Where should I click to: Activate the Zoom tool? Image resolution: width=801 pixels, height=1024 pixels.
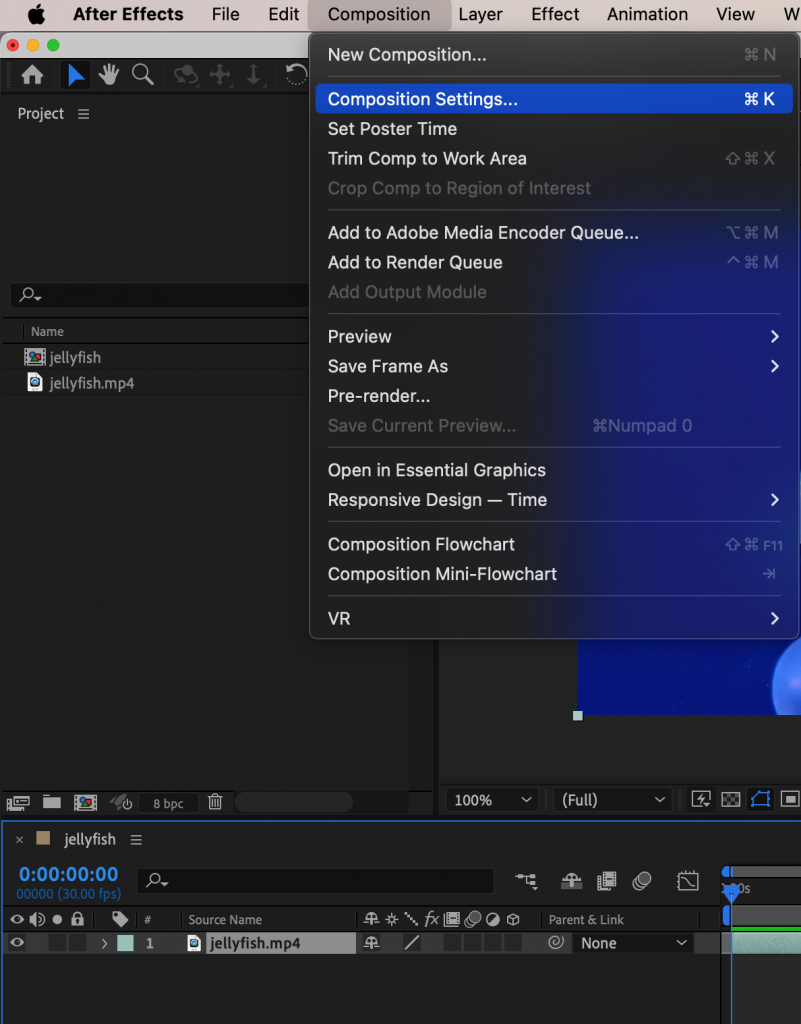[x=143, y=75]
